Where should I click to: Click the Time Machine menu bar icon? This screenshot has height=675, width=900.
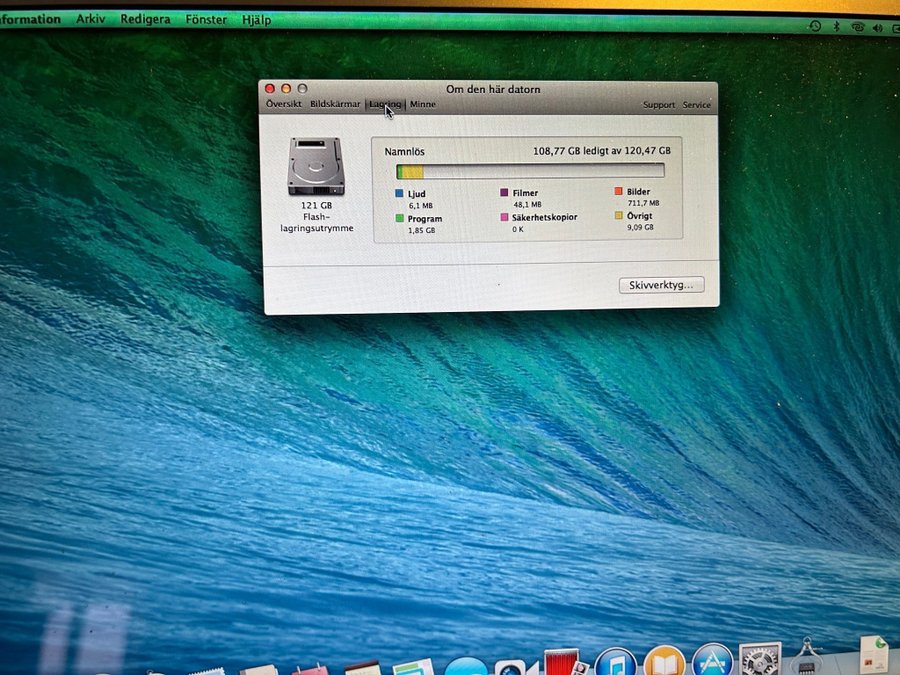point(814,27)
